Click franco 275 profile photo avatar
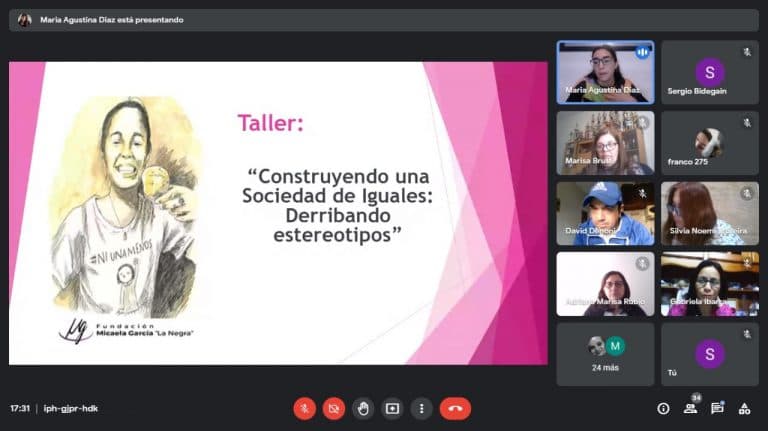 (709, 142)
